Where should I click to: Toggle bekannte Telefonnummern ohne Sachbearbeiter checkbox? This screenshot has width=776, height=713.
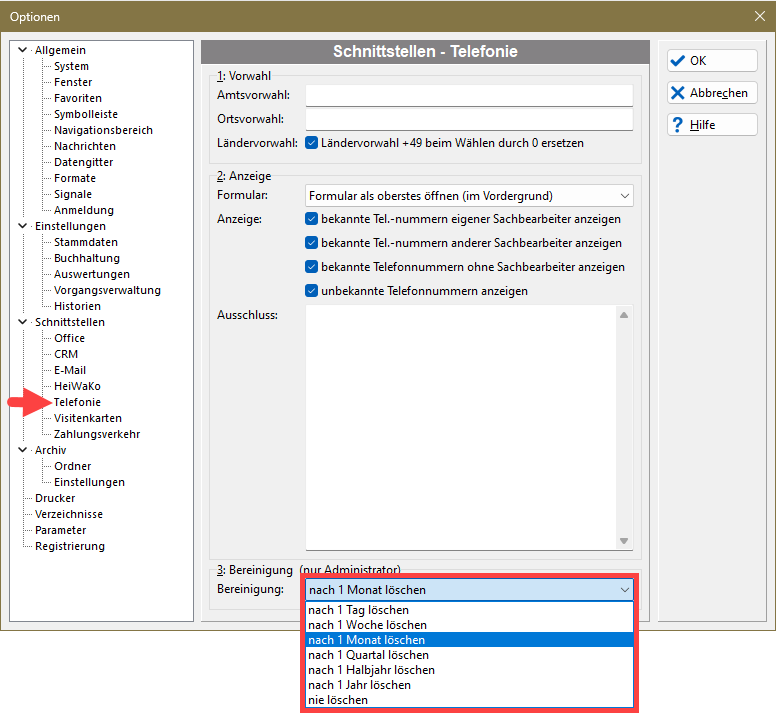311,267
